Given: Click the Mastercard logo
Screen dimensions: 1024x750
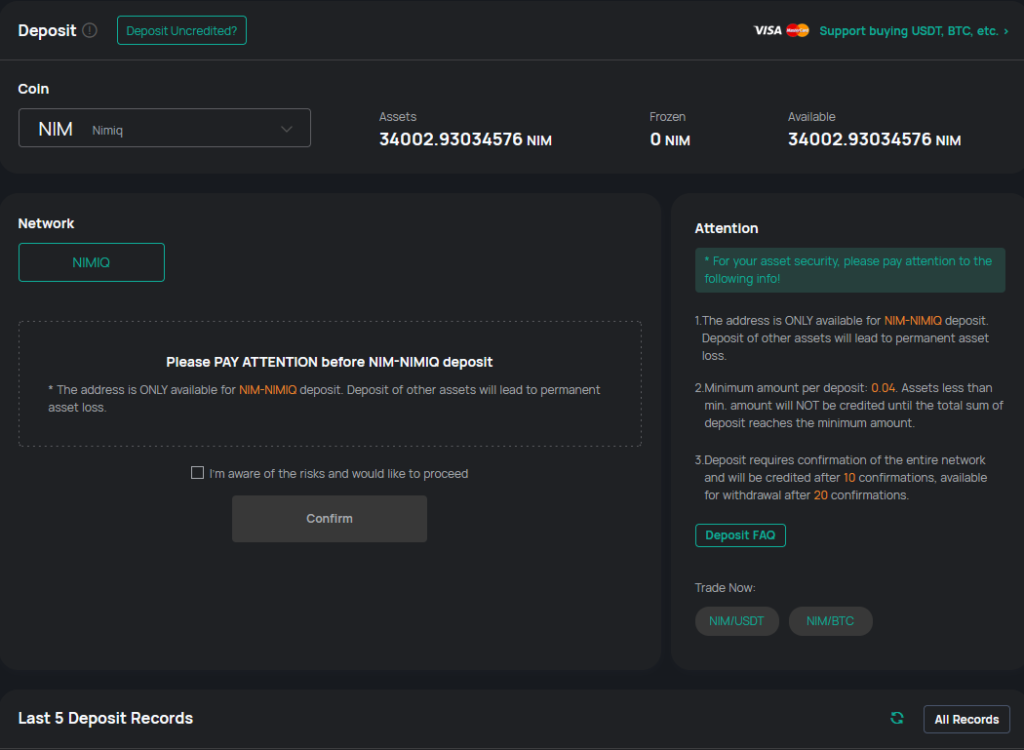Looking at the screenshot, I should [x=797, y=31].
